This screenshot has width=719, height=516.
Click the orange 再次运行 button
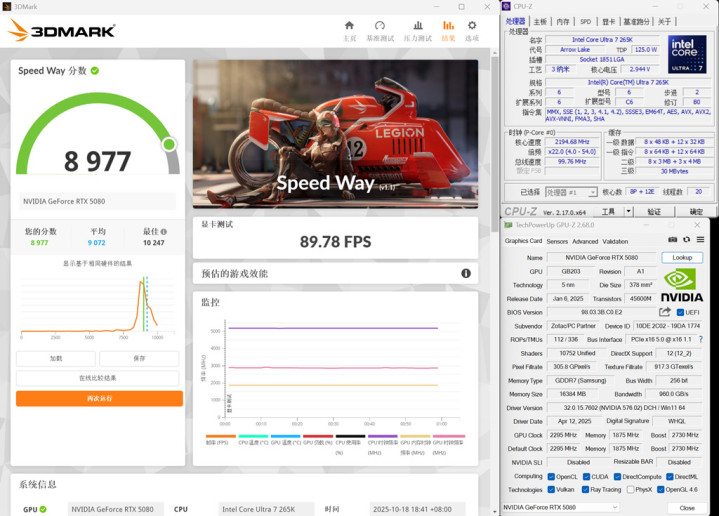click(x=99, y=398)
